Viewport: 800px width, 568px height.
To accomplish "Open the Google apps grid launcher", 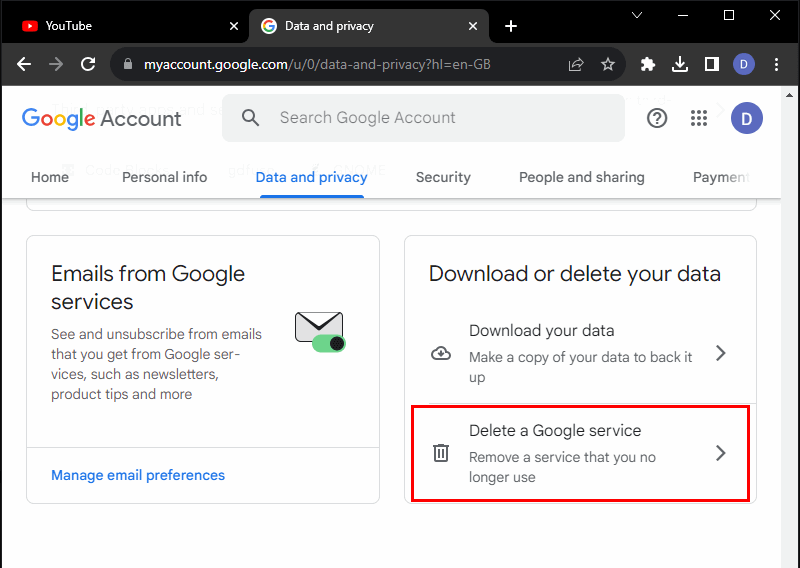I will [x=699, y=118].
